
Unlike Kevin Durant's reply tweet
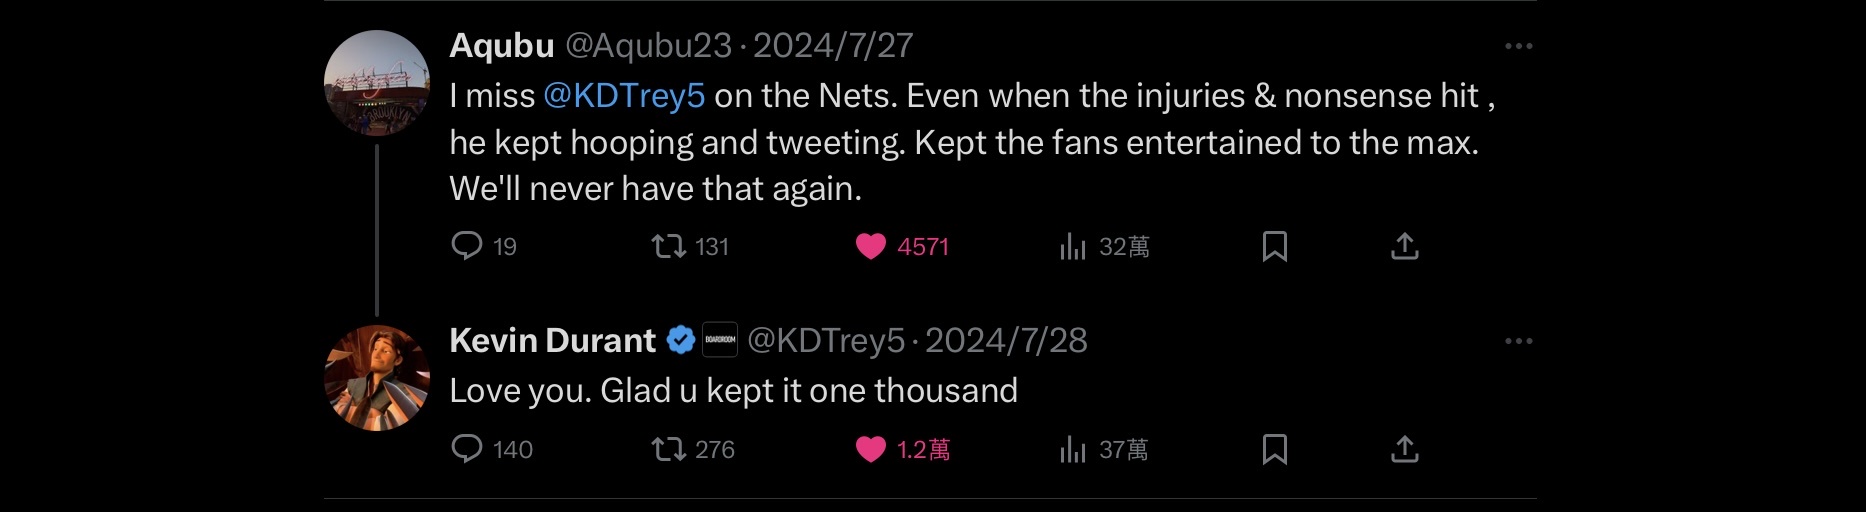coord(871,449)
